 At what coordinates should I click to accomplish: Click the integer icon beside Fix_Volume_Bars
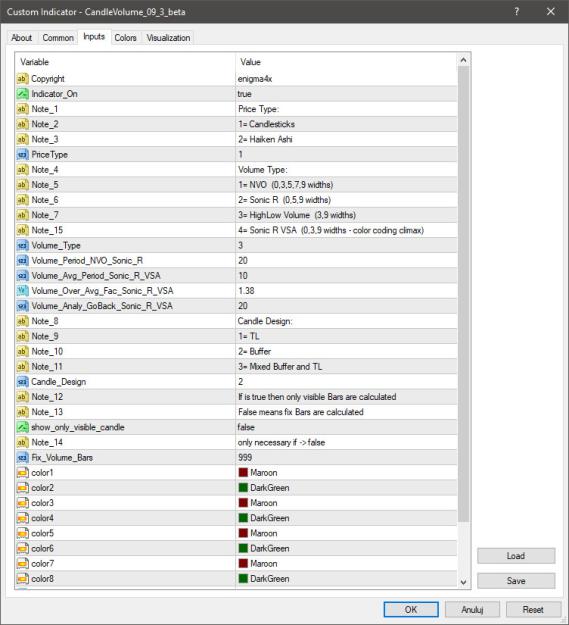coord(23,457)
